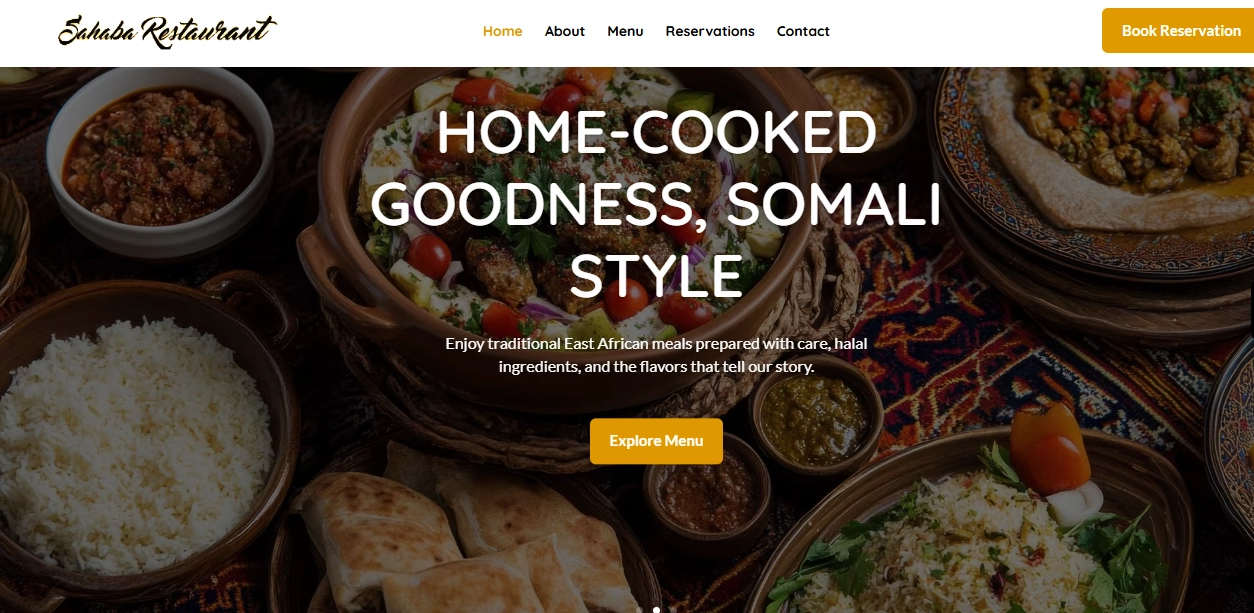Click the red stew bowl in hero photo
Screen dimensions: 1254x613
160,160
